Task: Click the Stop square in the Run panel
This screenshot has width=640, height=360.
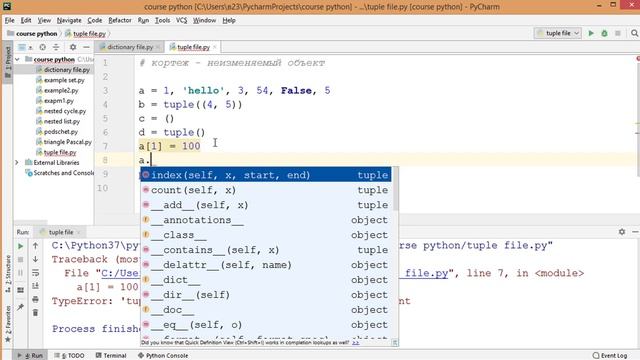Action: coord(20,260)
